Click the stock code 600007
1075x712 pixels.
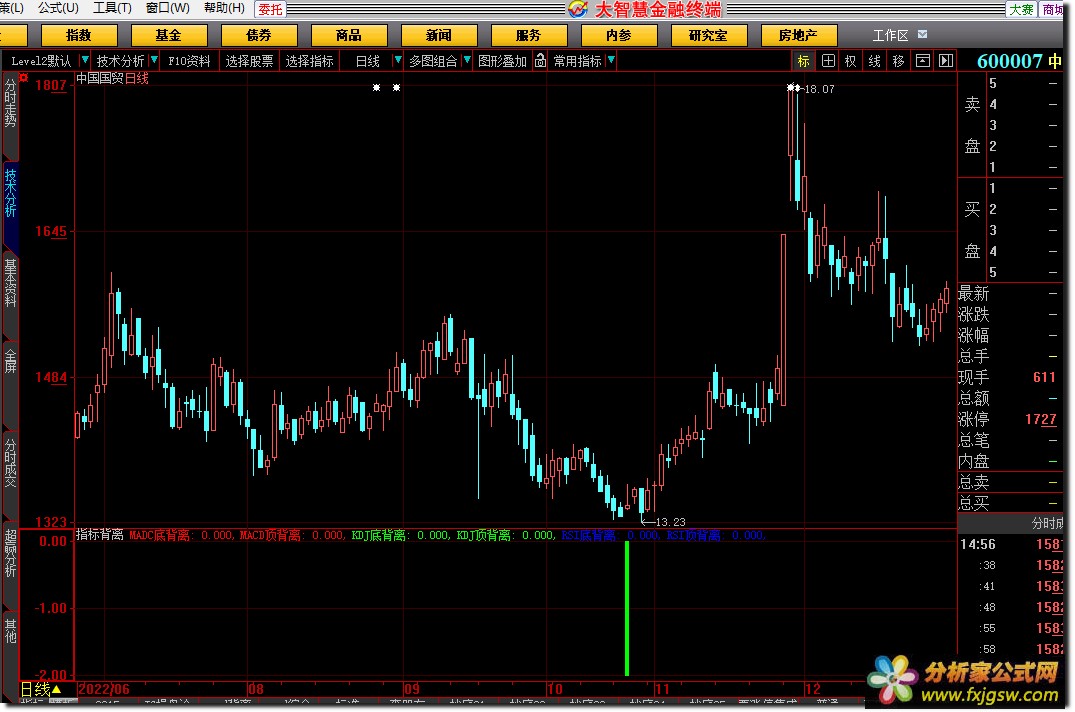click(1009, 61)
